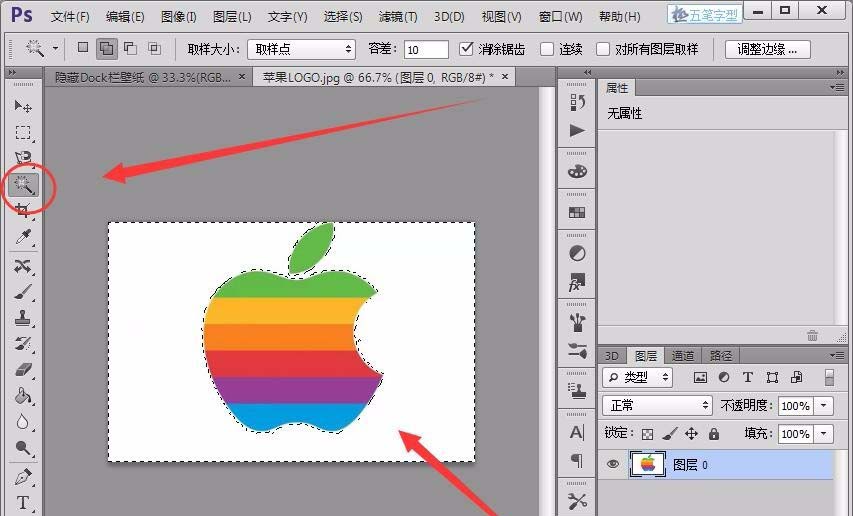This screenshot has width=853, height=516.
Task: Open the 选择(S) menu
Action: click(343, 17)
